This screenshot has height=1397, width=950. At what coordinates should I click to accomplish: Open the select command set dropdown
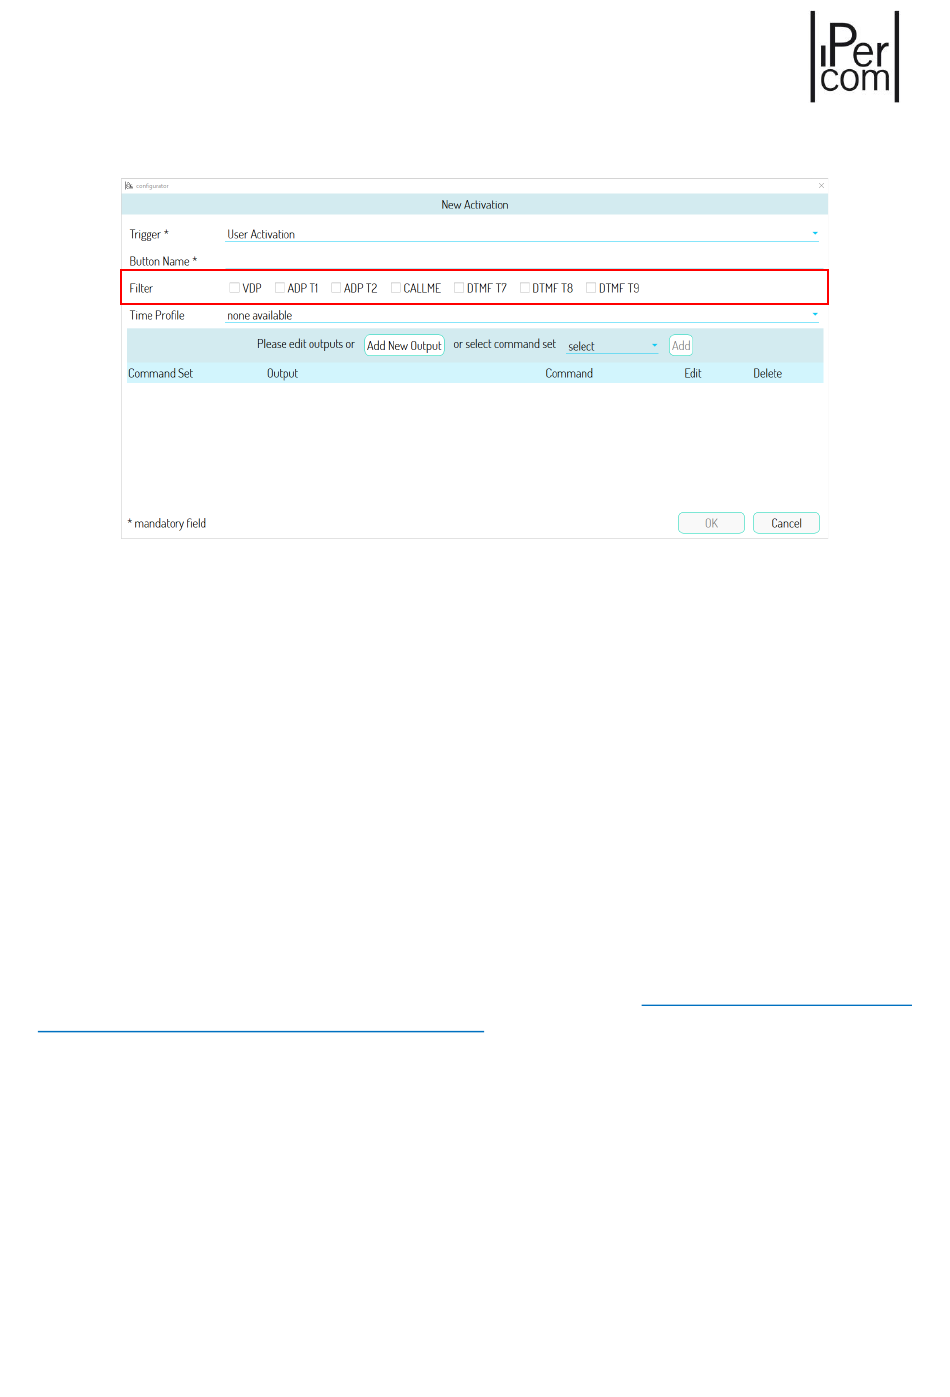pyautogui.click(x=612, y=346)
